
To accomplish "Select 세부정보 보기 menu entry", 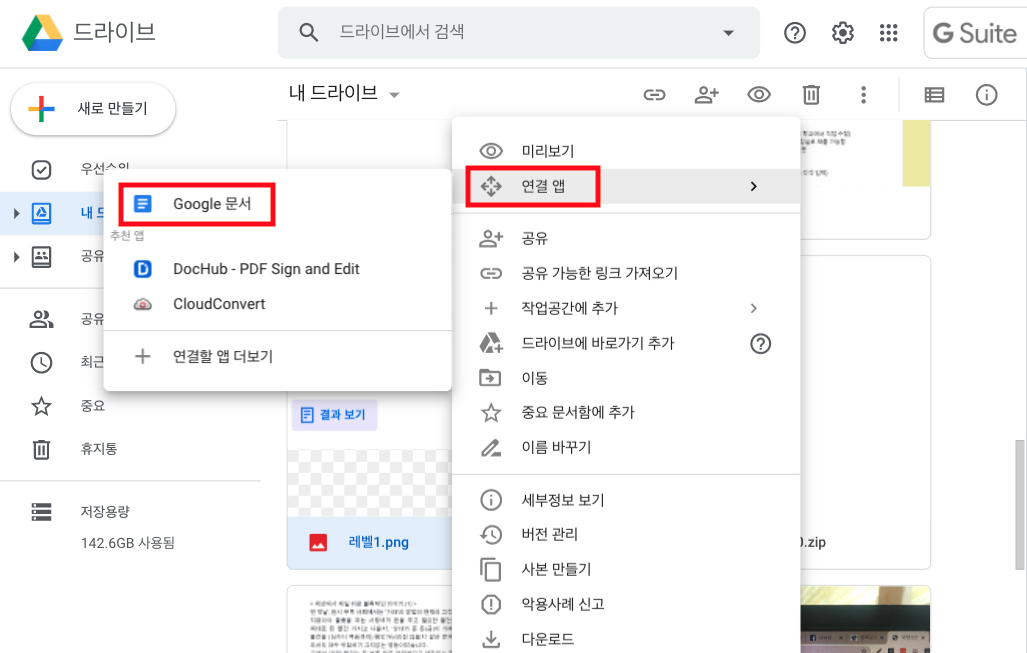I will pyautogui.click(x=626, y=500).
